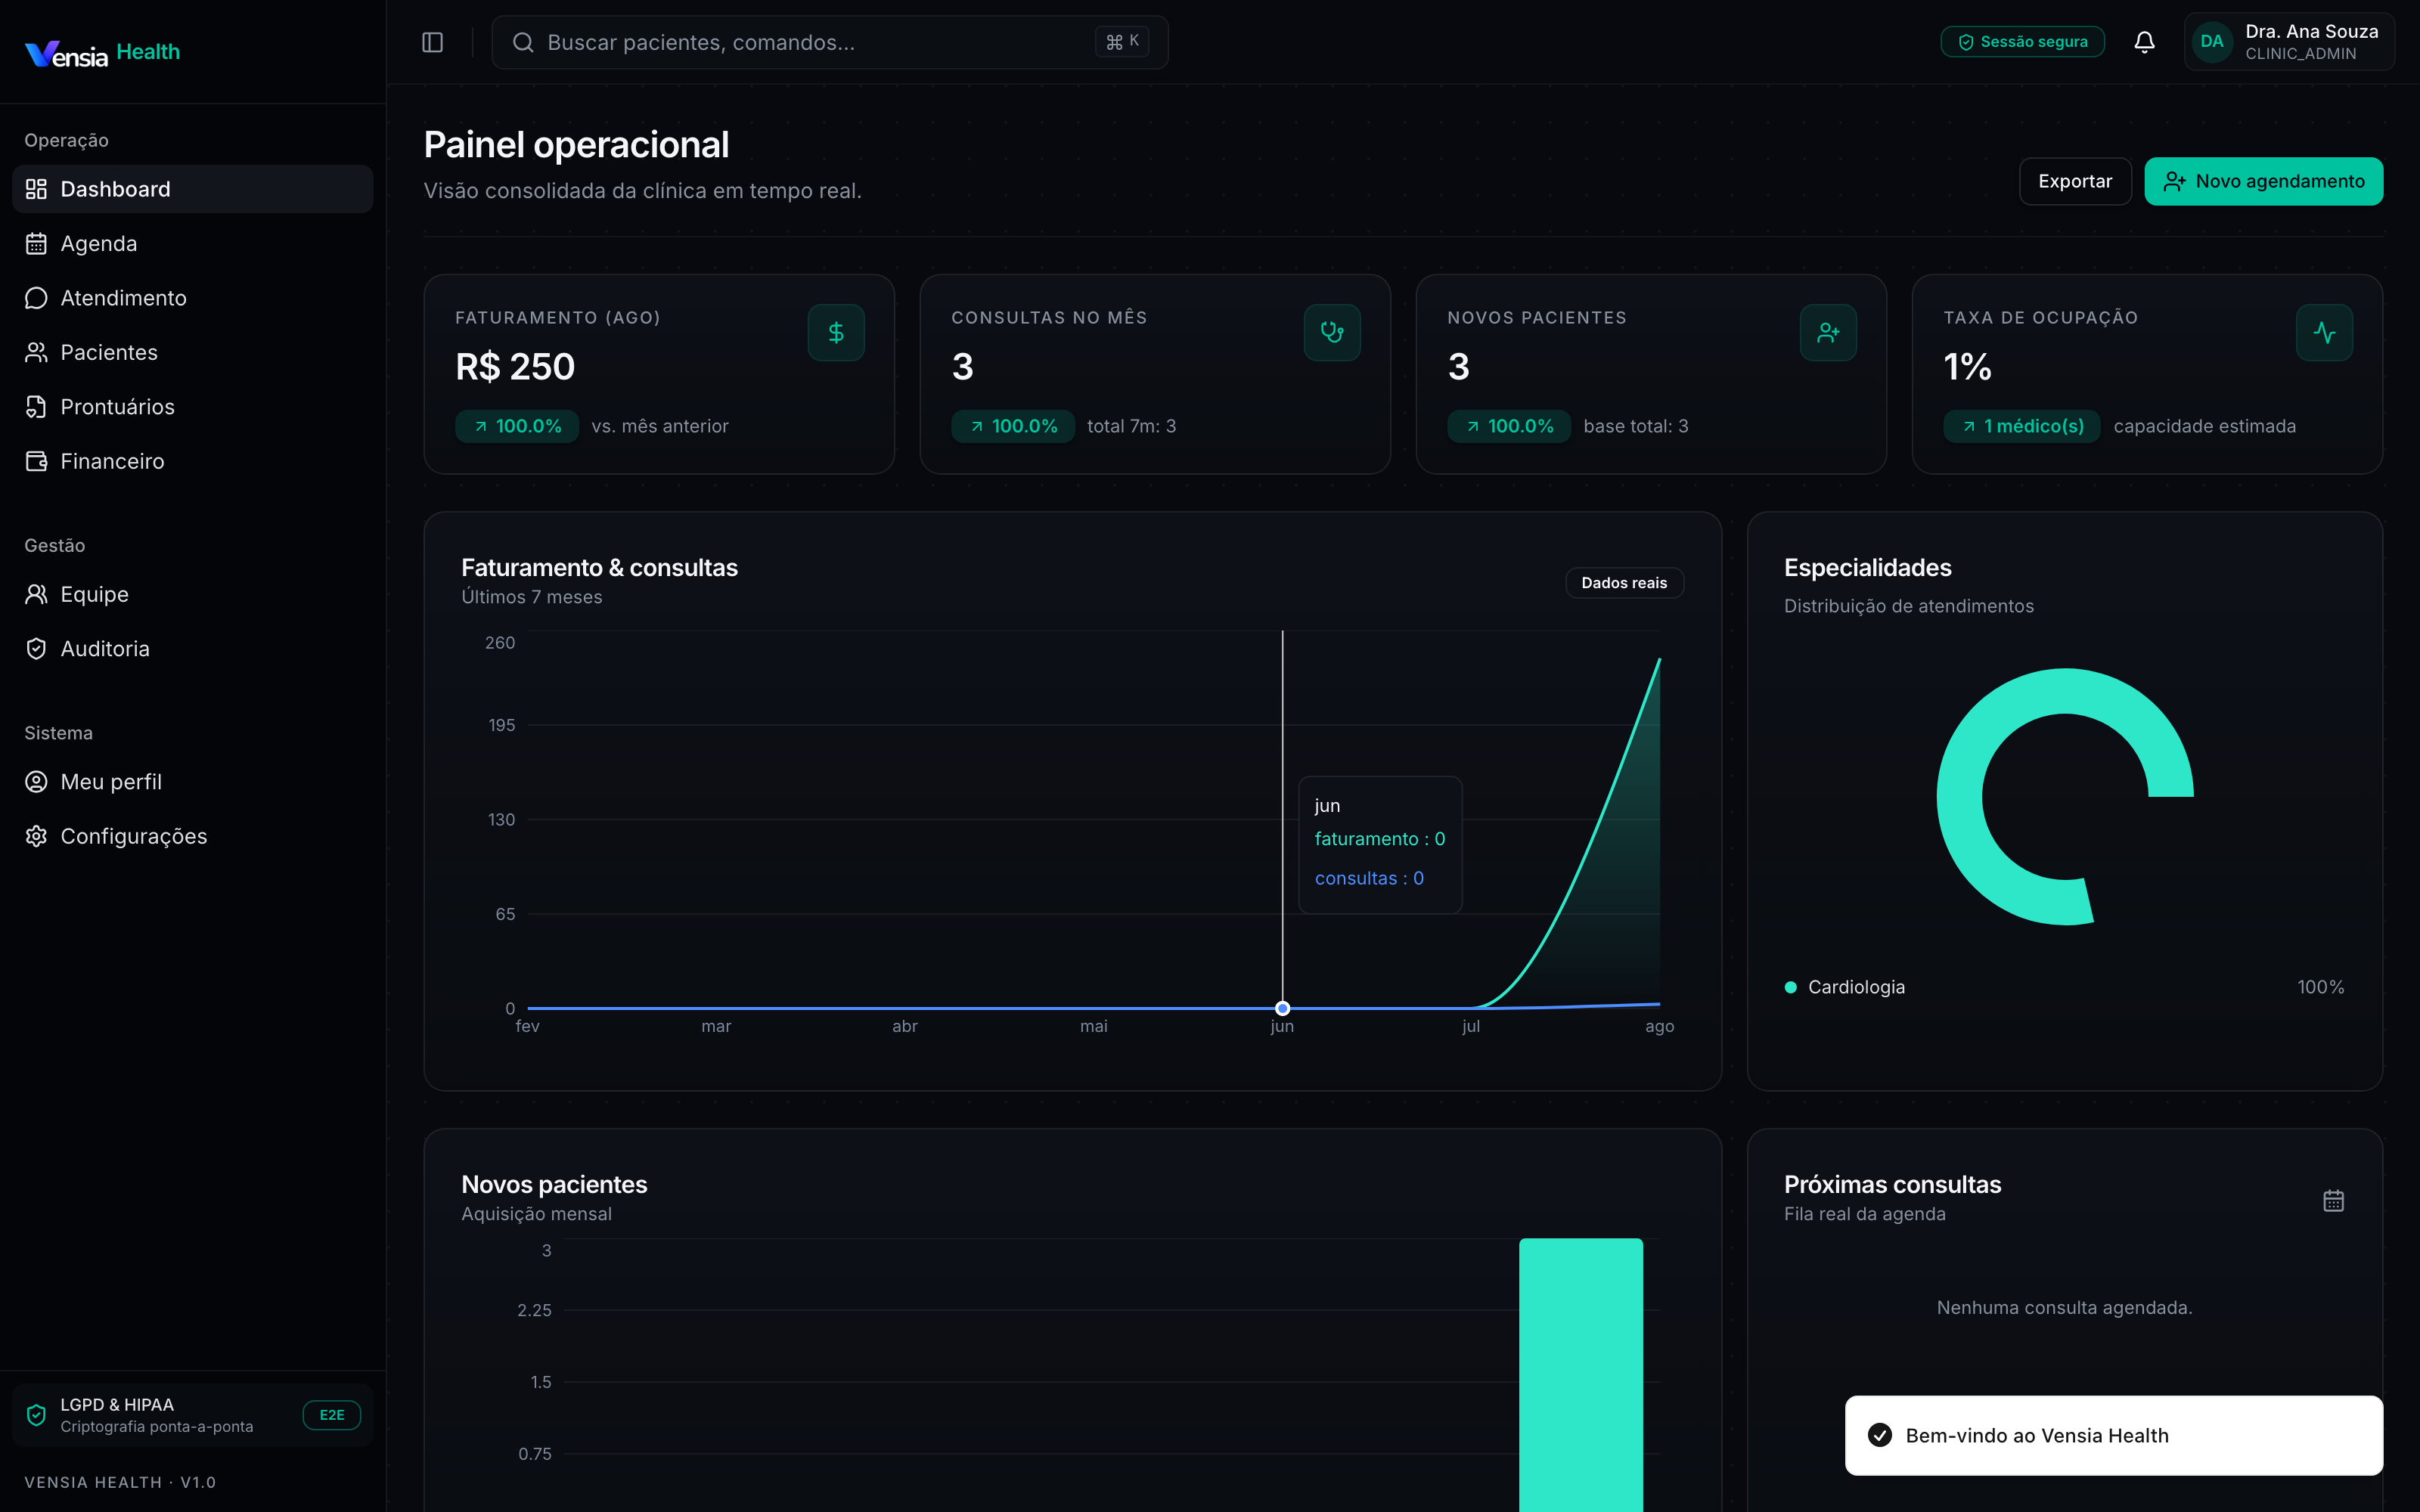Click the 100.0% badge on Faturamento card

coord(517,426)
